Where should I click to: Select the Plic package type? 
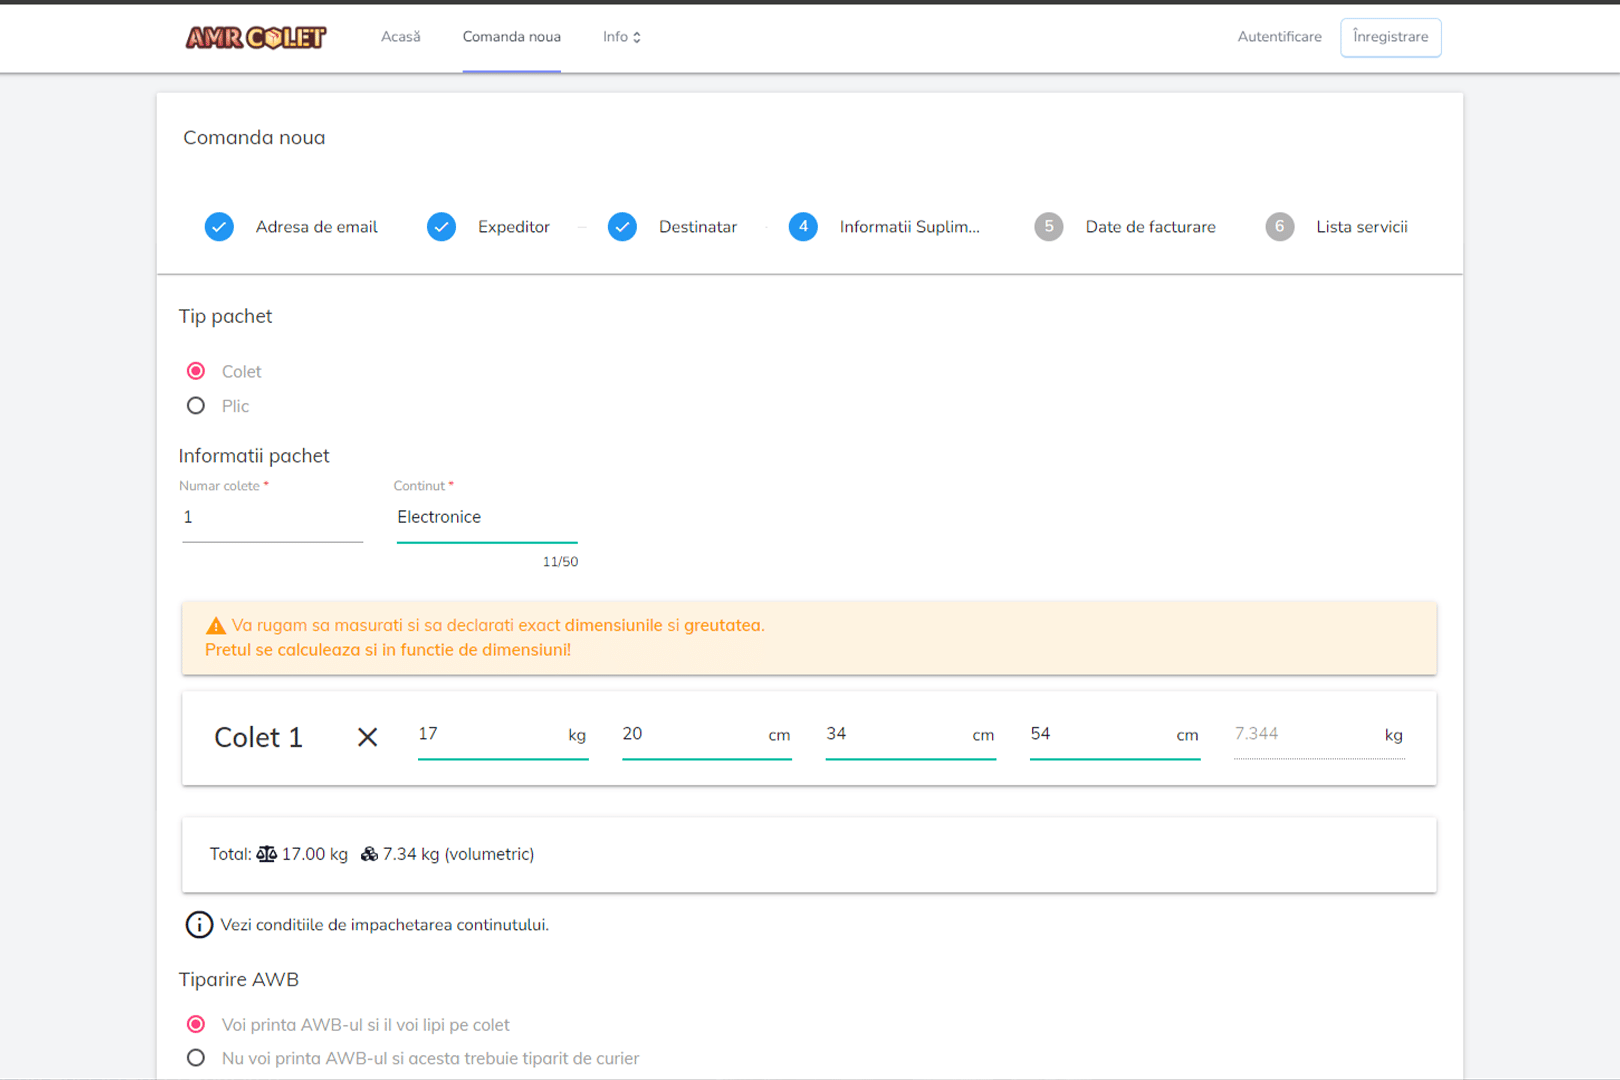pos(196,406)
